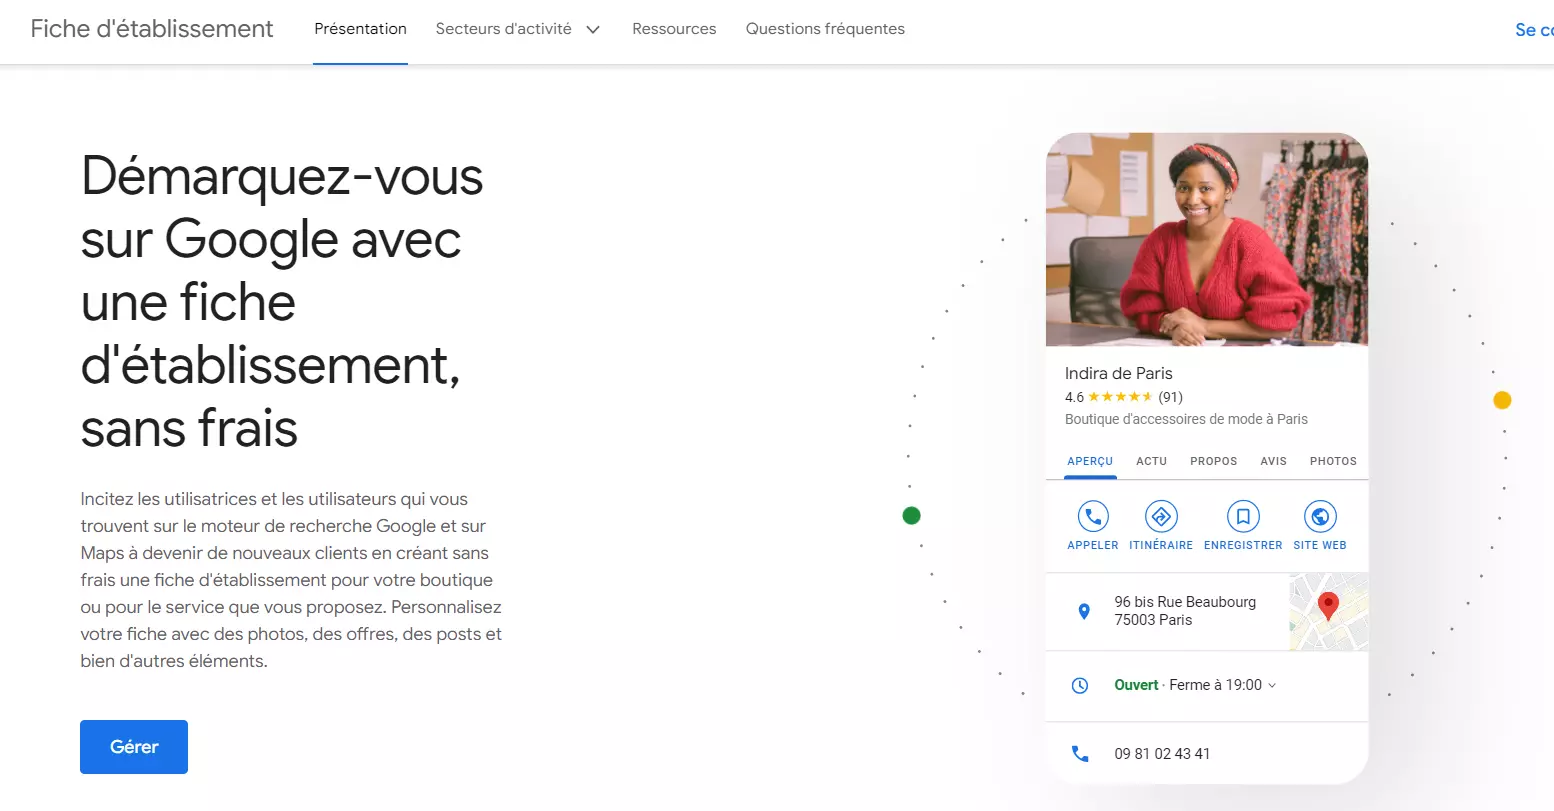Screen dimensions: 1554x811
Task: Select the APERÇU tab in phone card
Action: pos(1090,461)
